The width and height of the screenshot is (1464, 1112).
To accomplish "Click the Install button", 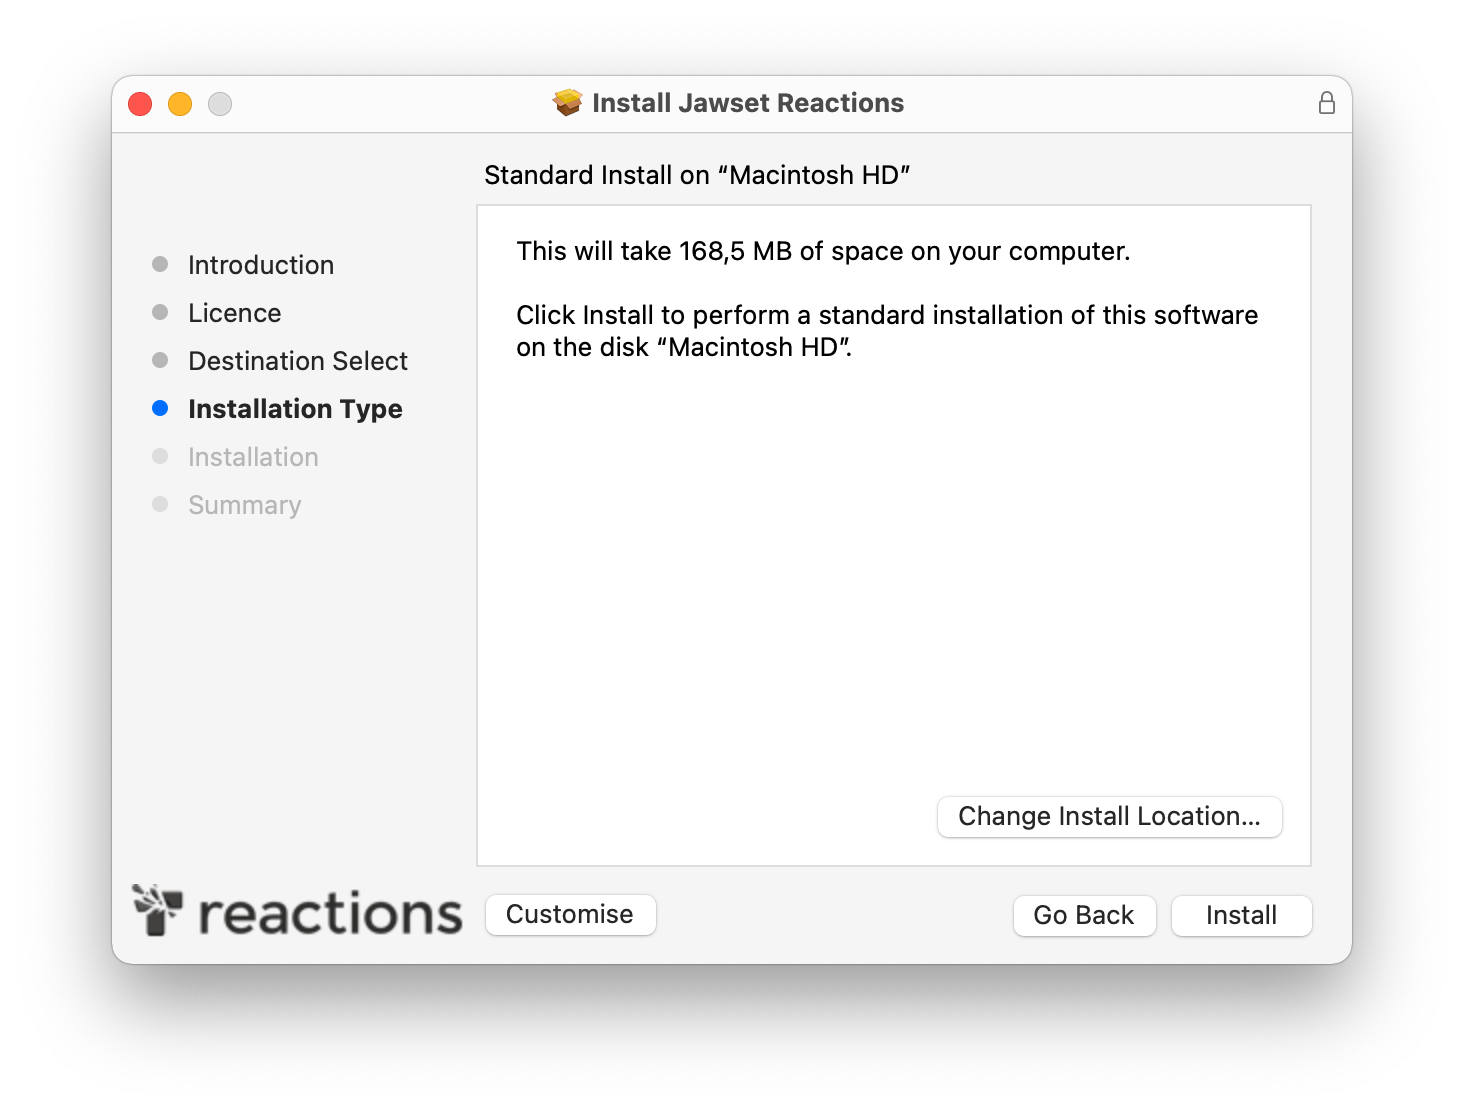I will 1241,915.
